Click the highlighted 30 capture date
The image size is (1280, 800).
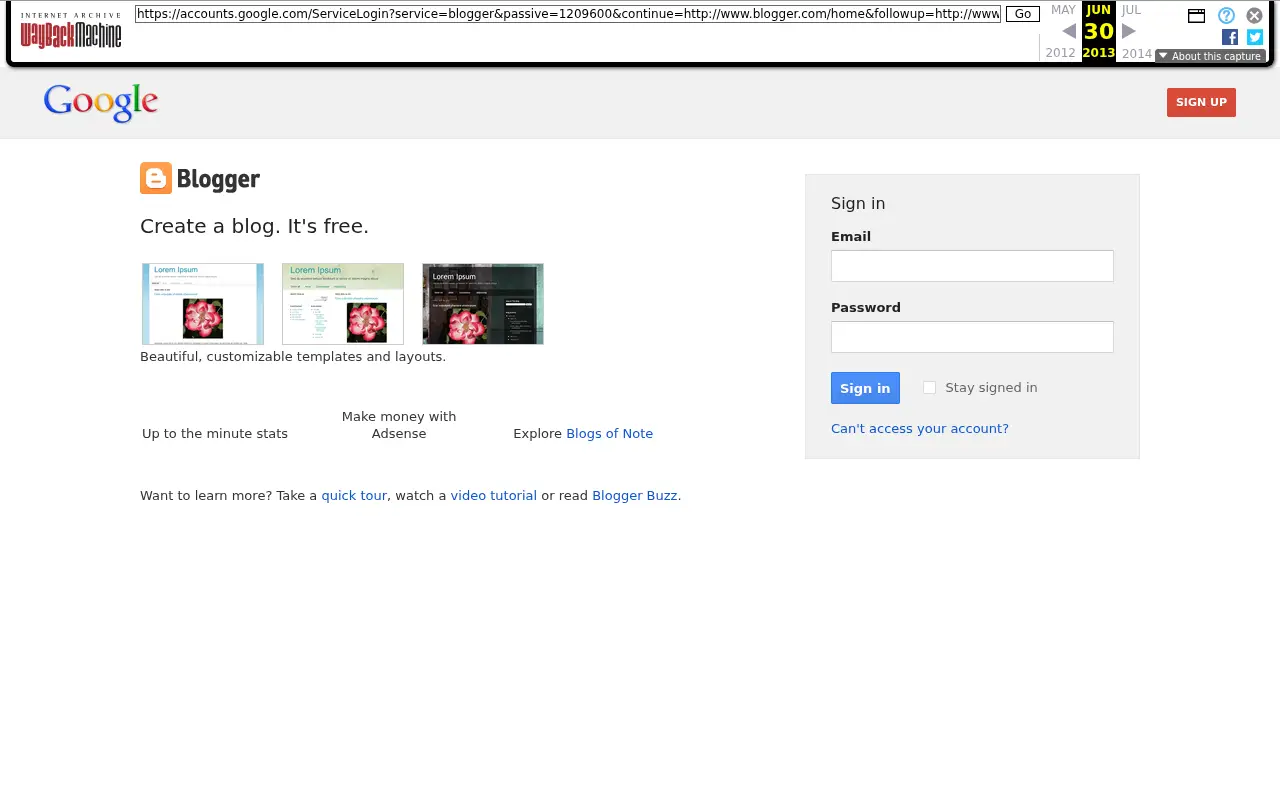tap(1099, 31)
